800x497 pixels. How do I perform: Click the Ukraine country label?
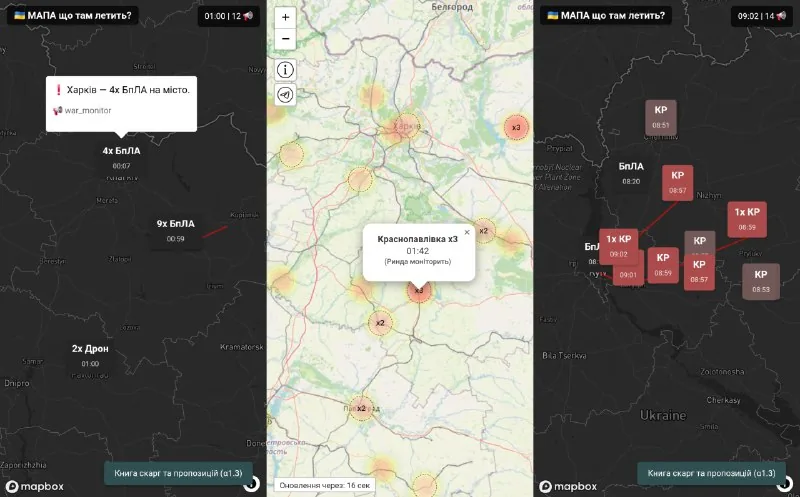(x=663, y=415)
